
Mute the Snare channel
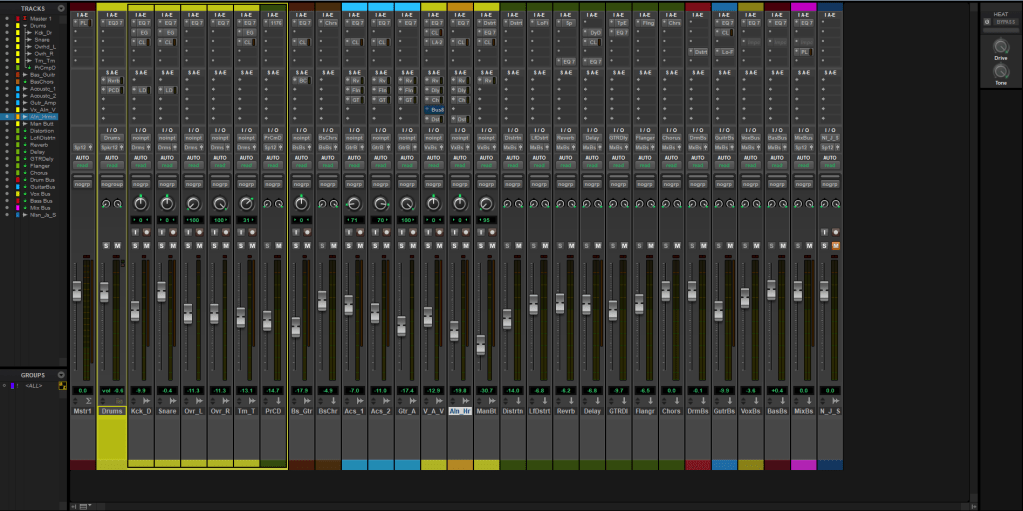[171, 245]
